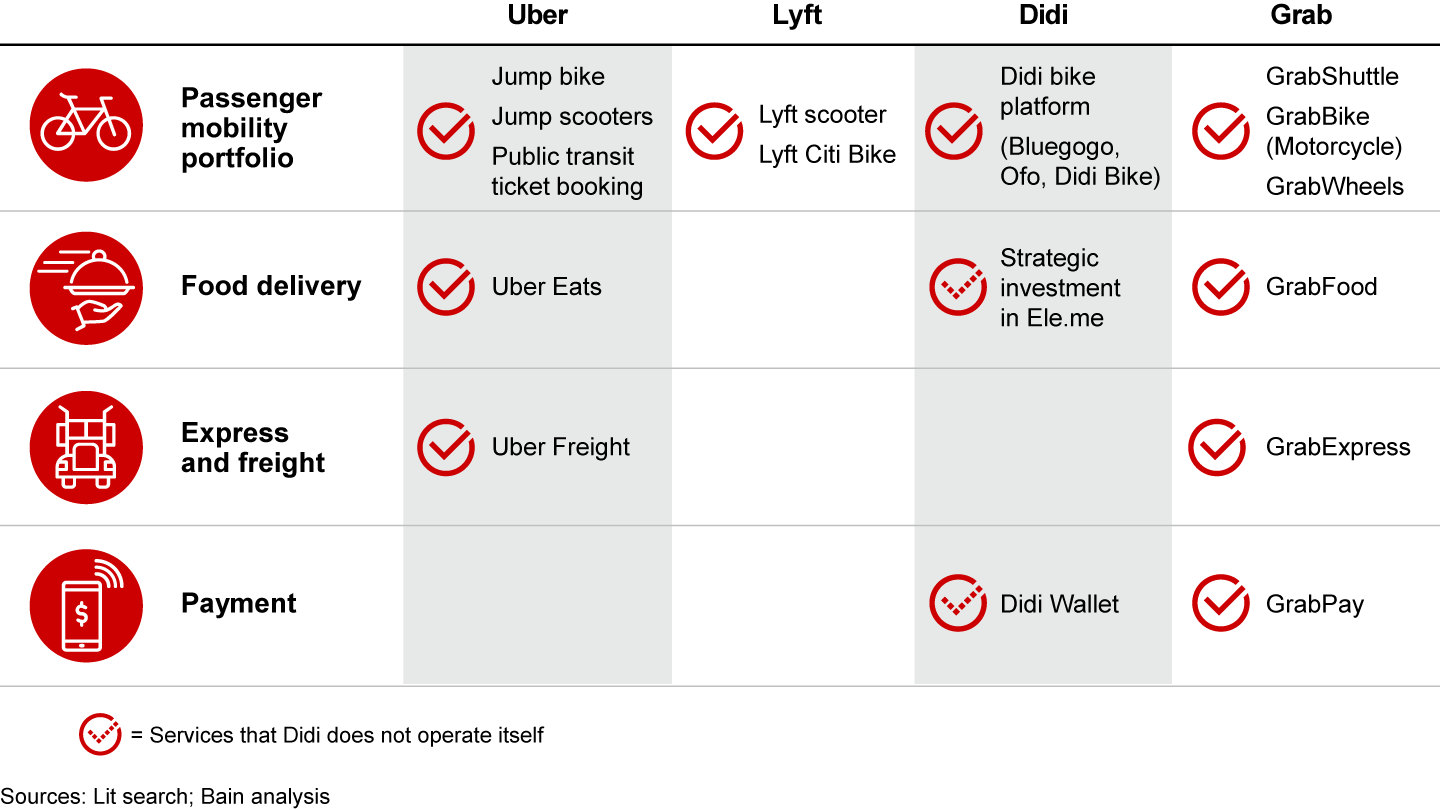Click the dotted checkmark in the legend
The width and height of the screenshot is (1440, 810).
(100, 735)
